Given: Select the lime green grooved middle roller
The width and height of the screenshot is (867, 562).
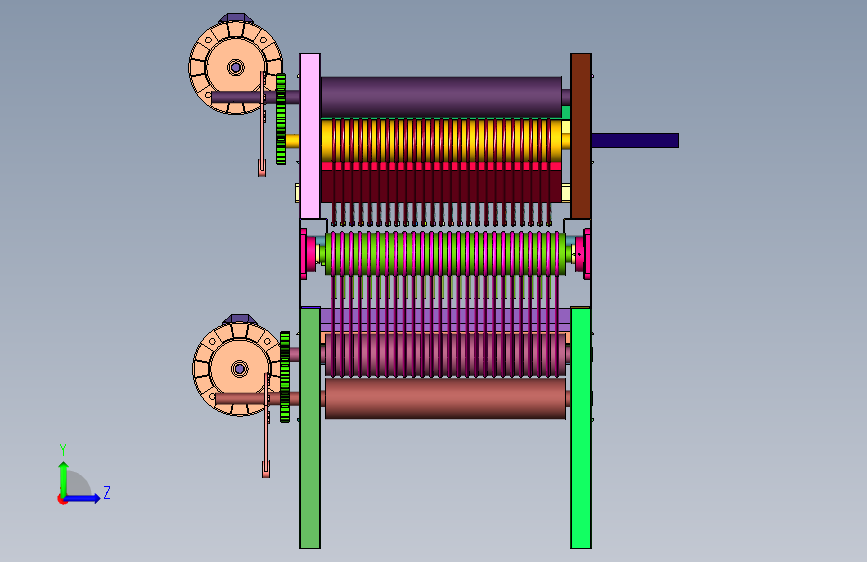Looking at the screenshot, I should pyautogui.click(x=446, y=253).
